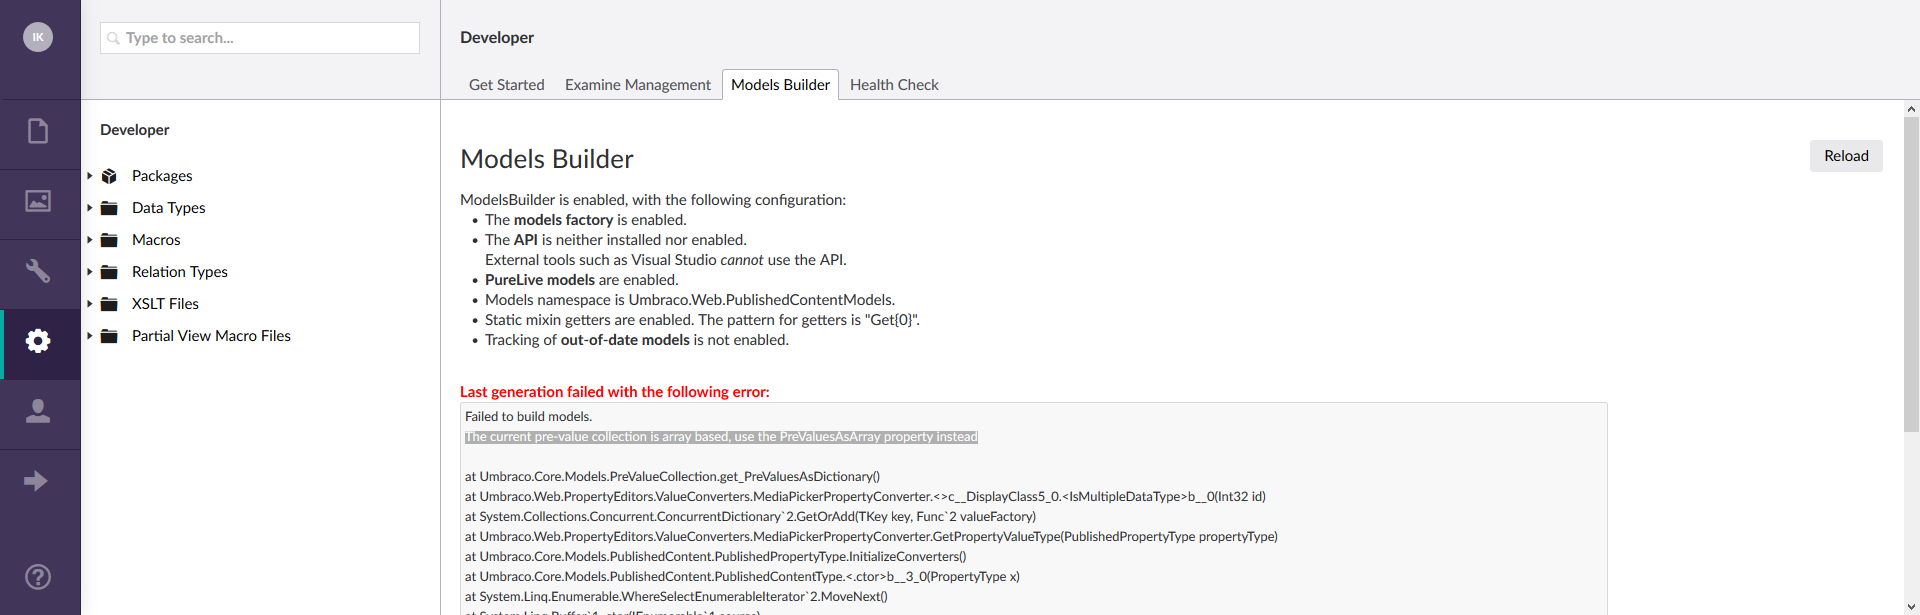This screenshot has width=1920, height=615.
Task: Open the Developer section gear icon
Action: 38,341
